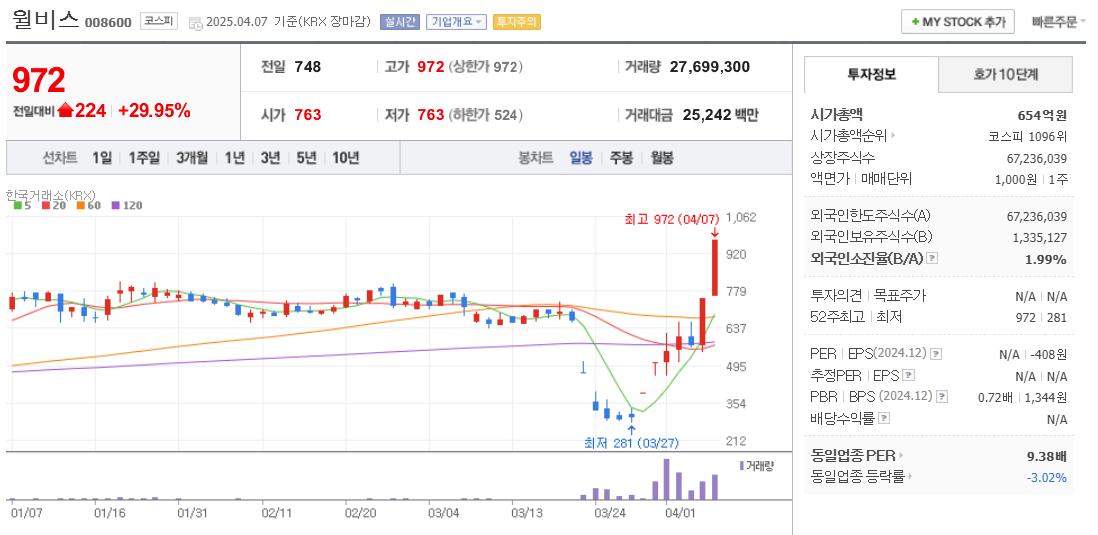The width and height of the screenshot is (1098, 535).
Task: Click the red up-arrow icon before 224
Action: click(x=66, y=110)
